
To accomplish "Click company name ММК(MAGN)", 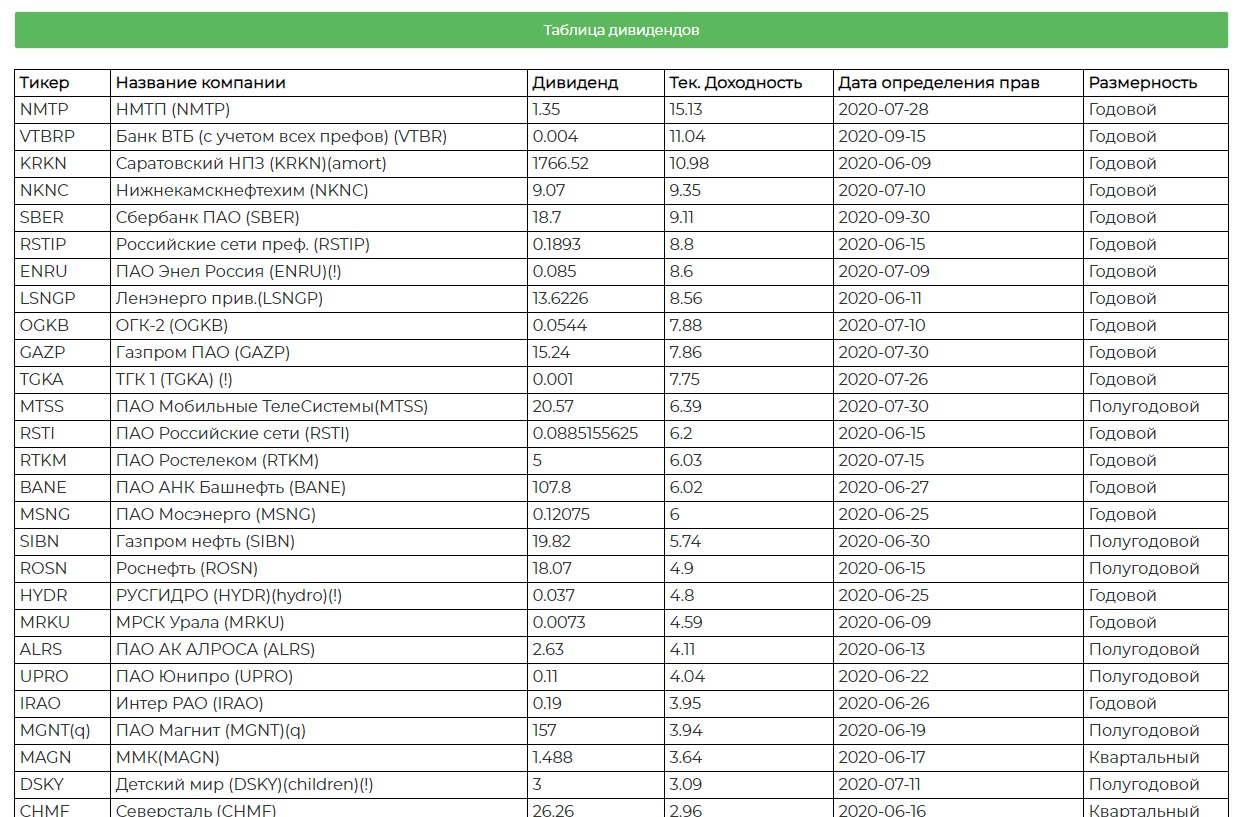I will 168,758.
